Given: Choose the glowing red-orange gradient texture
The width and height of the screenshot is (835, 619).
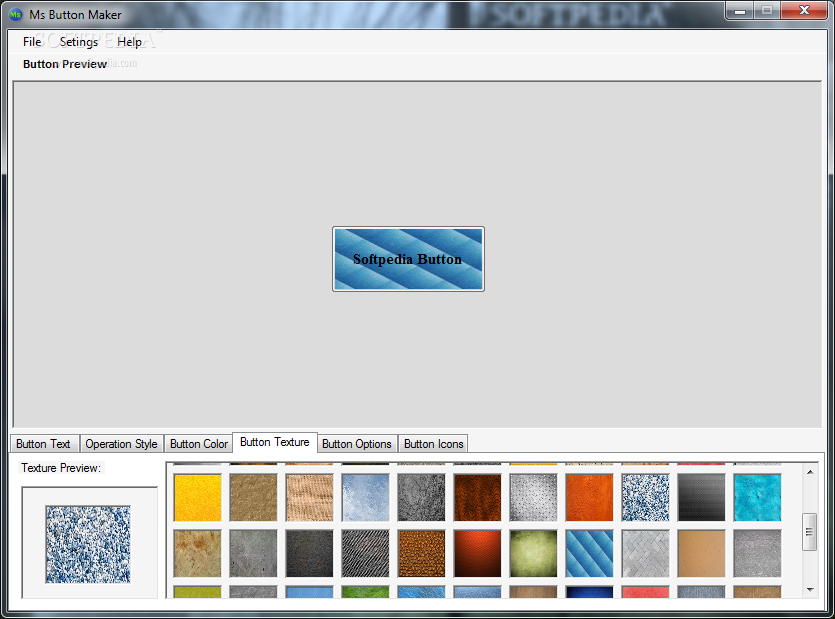Looking at the screenshot, I should click(x=478, y=553).
